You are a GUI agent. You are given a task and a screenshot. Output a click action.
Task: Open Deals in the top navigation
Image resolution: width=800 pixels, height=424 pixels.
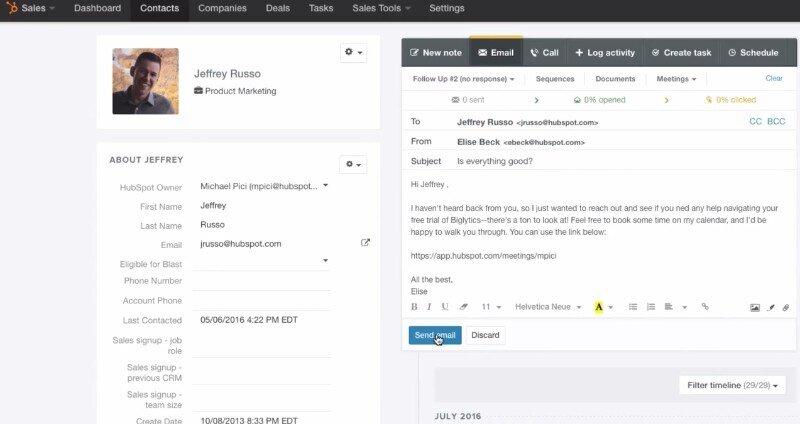coord(280,9)
